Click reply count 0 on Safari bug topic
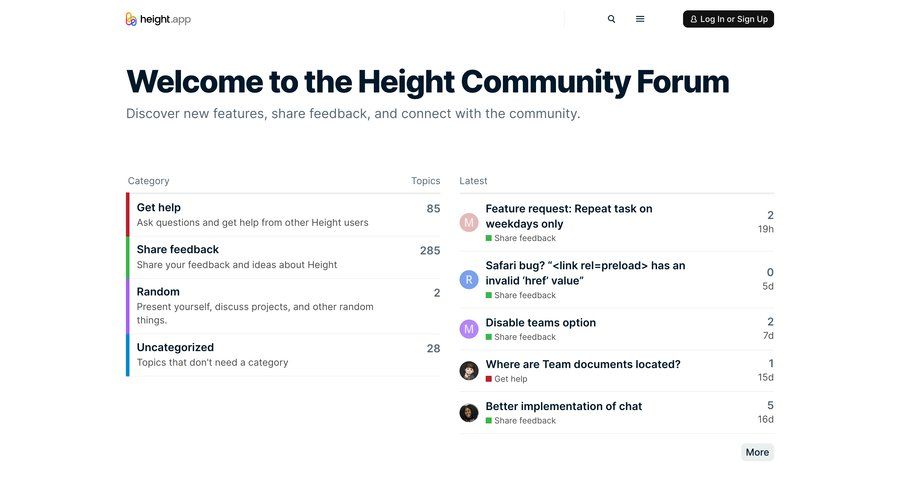This screenshot has height=484, width=900. click(770, 272)
